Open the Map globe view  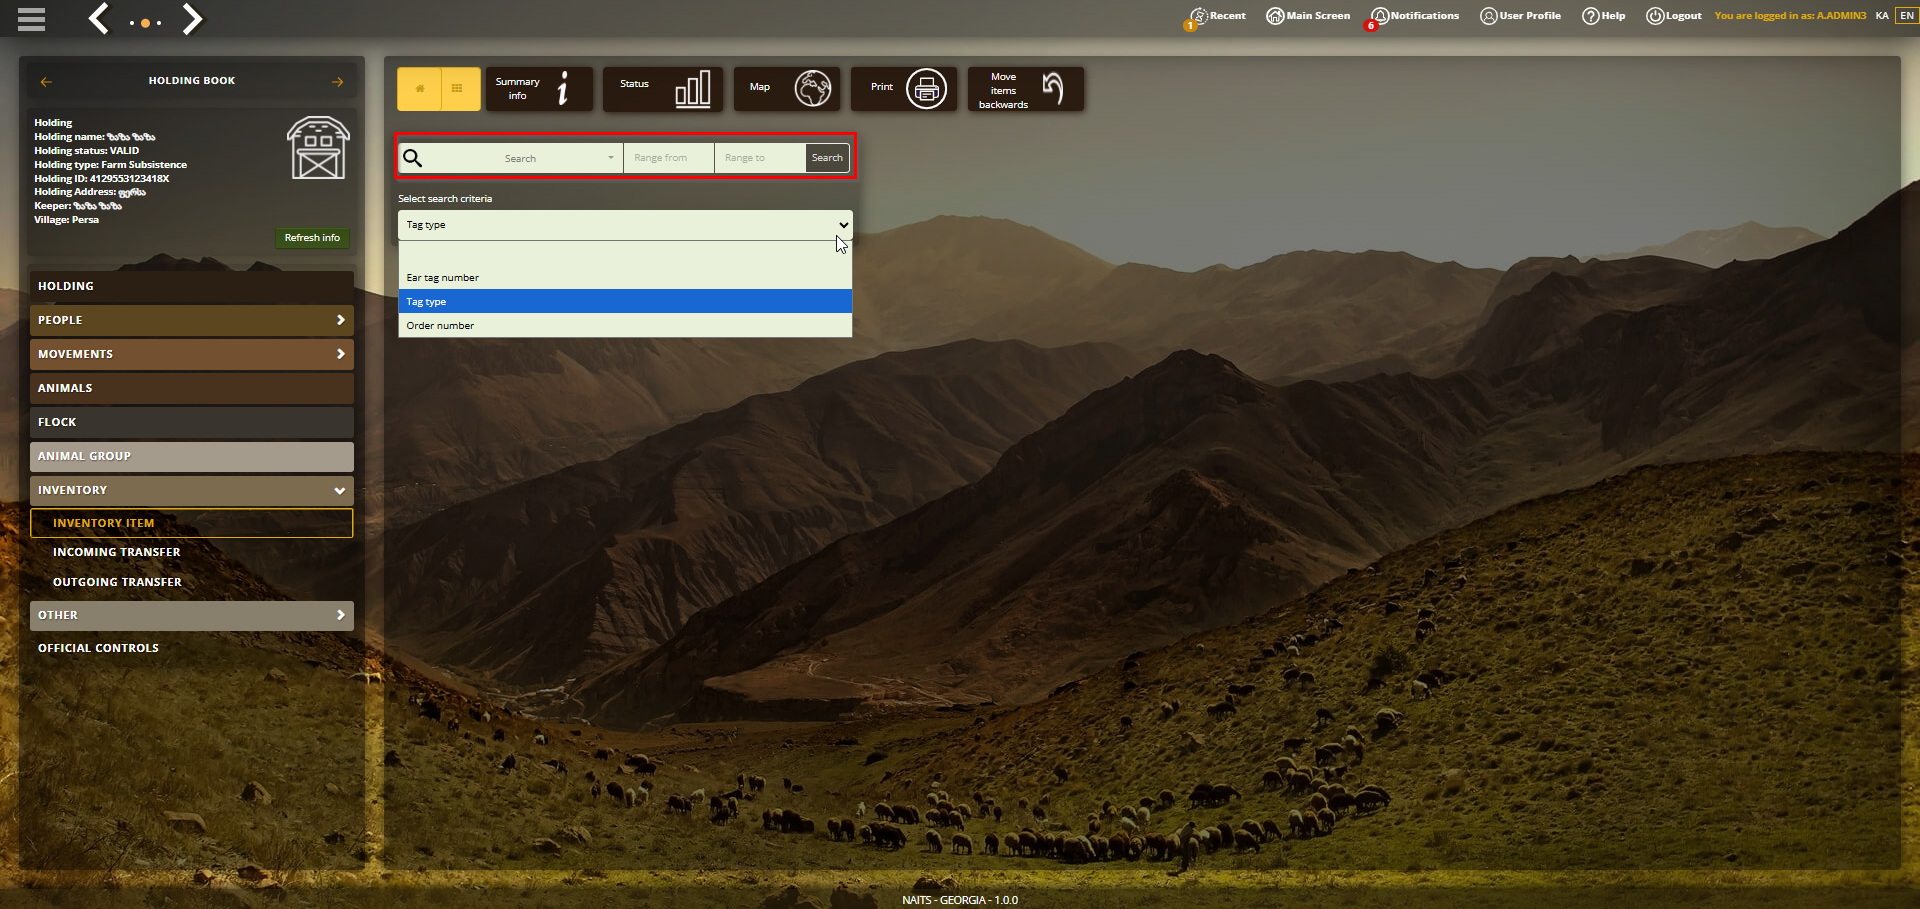point(787,89)
